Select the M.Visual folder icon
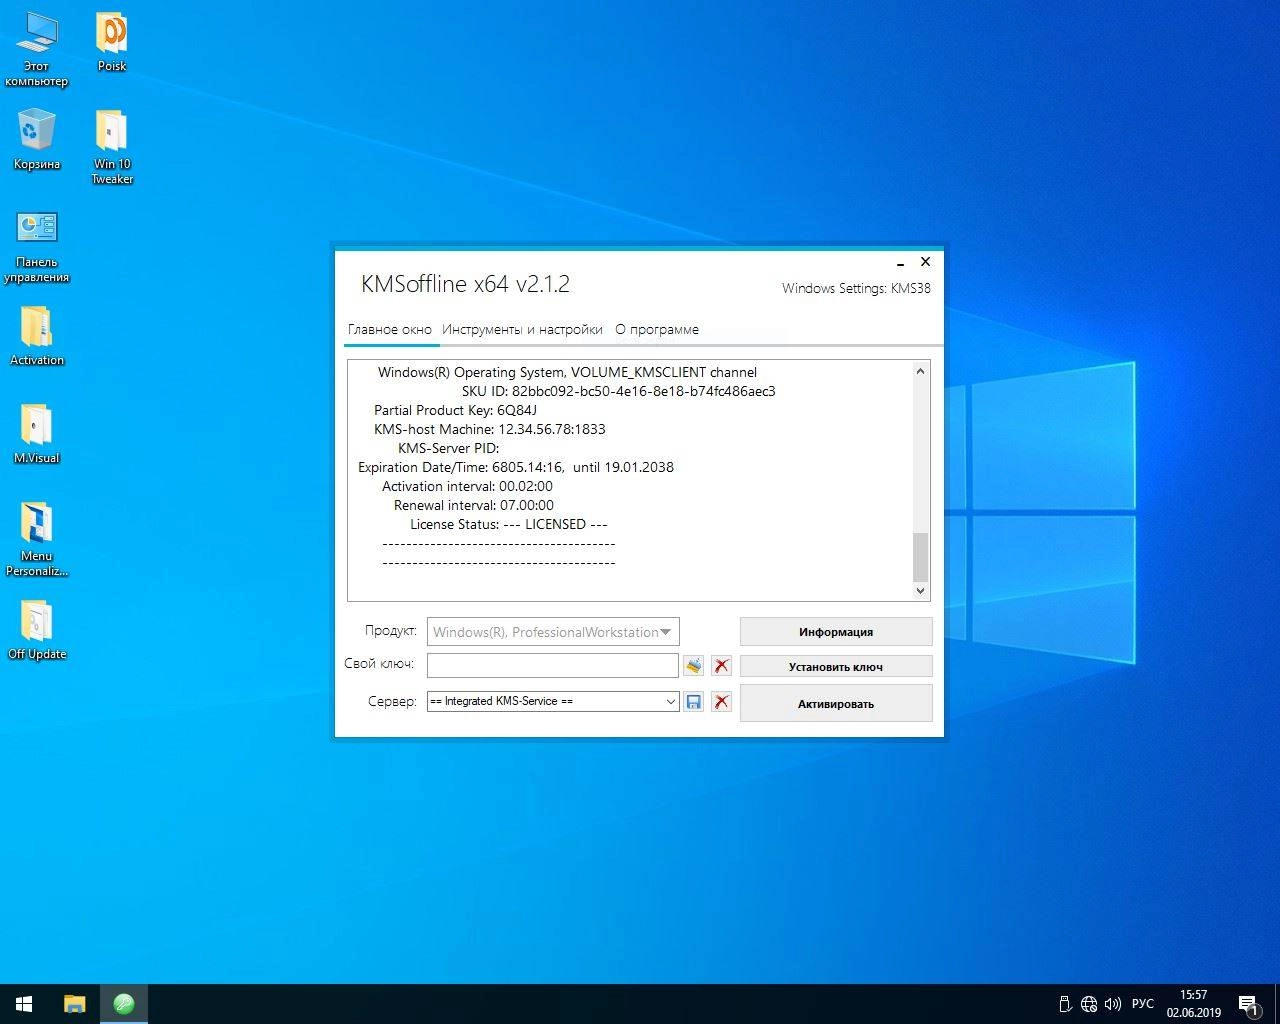This screenshot has width=1280, height=1024. click(36, 434)
